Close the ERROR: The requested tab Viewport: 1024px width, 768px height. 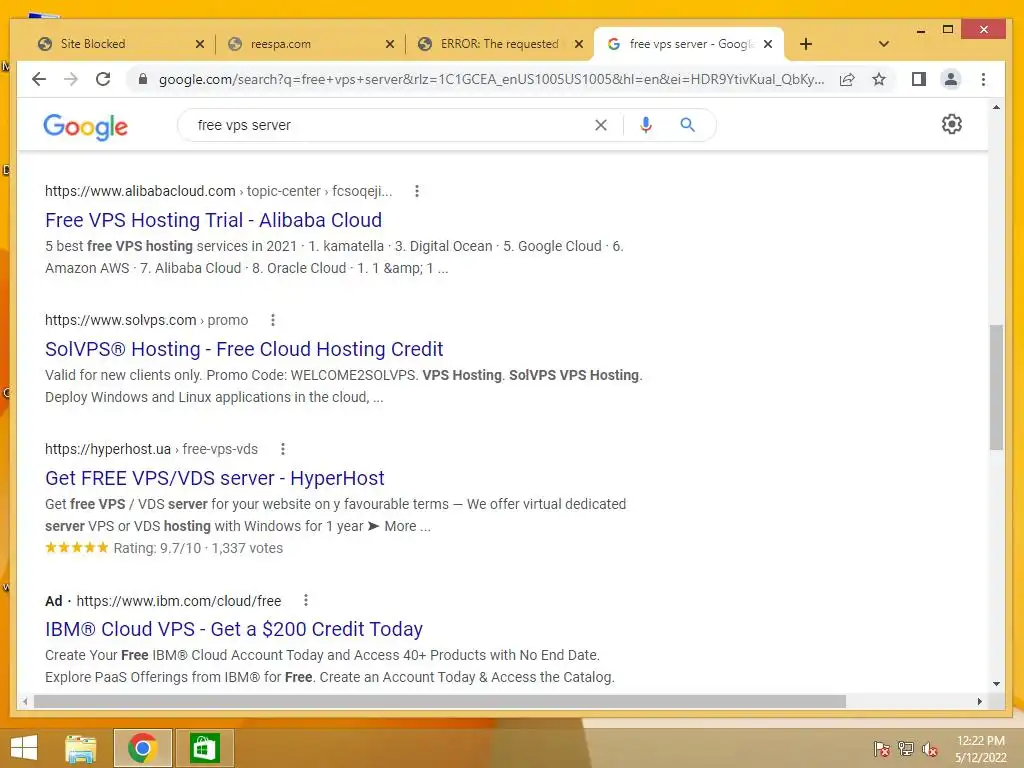[x=579, y=44]
